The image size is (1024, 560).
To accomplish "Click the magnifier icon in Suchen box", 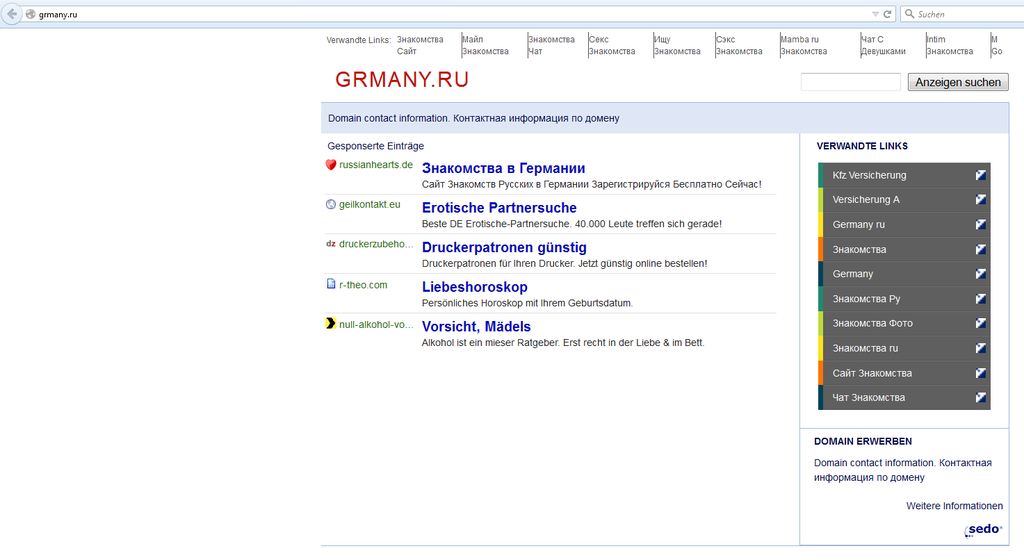I will point(909,14).
